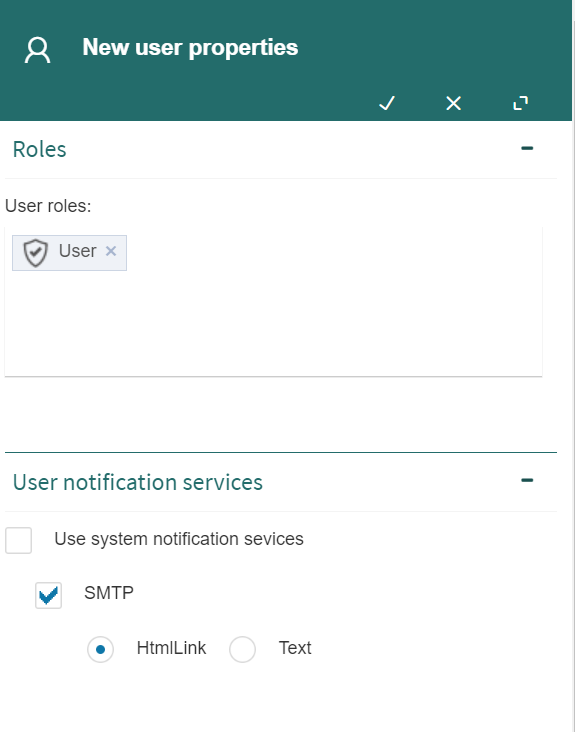Select the HtmlLink radio button
Viewport: 575px width, 732px height.
click(x=100, y=649)
